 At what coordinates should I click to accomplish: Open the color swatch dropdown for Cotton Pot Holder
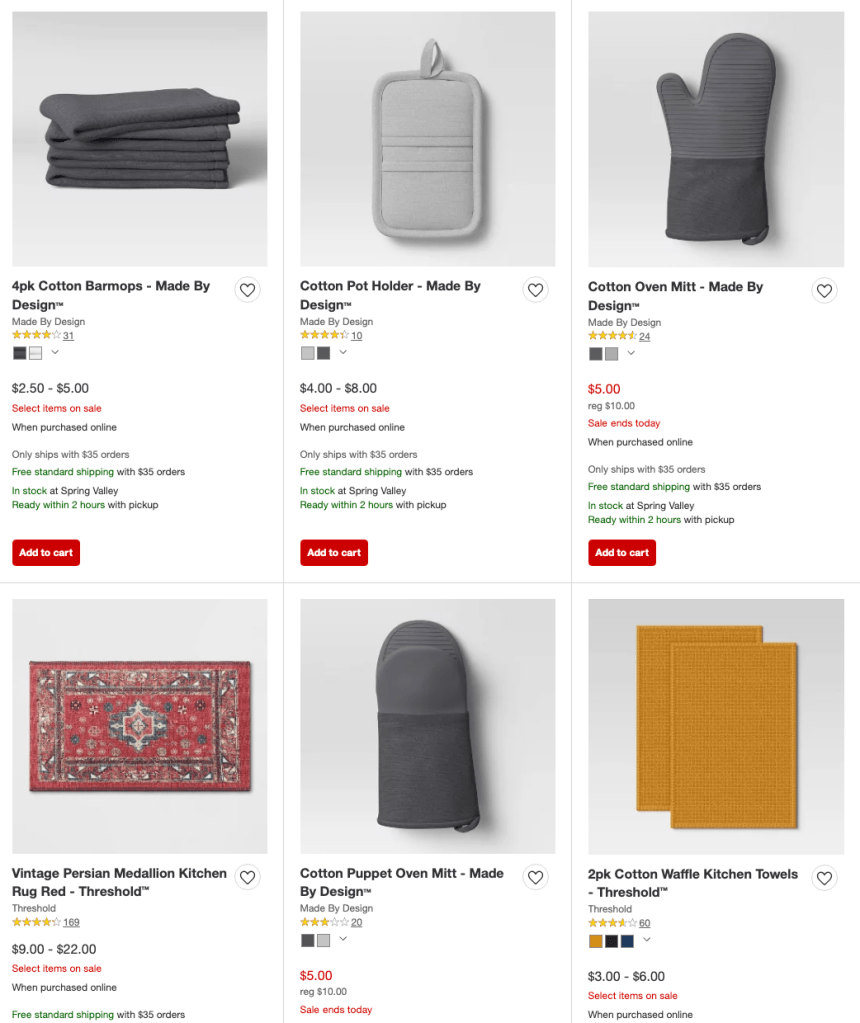tap(343, 353)
